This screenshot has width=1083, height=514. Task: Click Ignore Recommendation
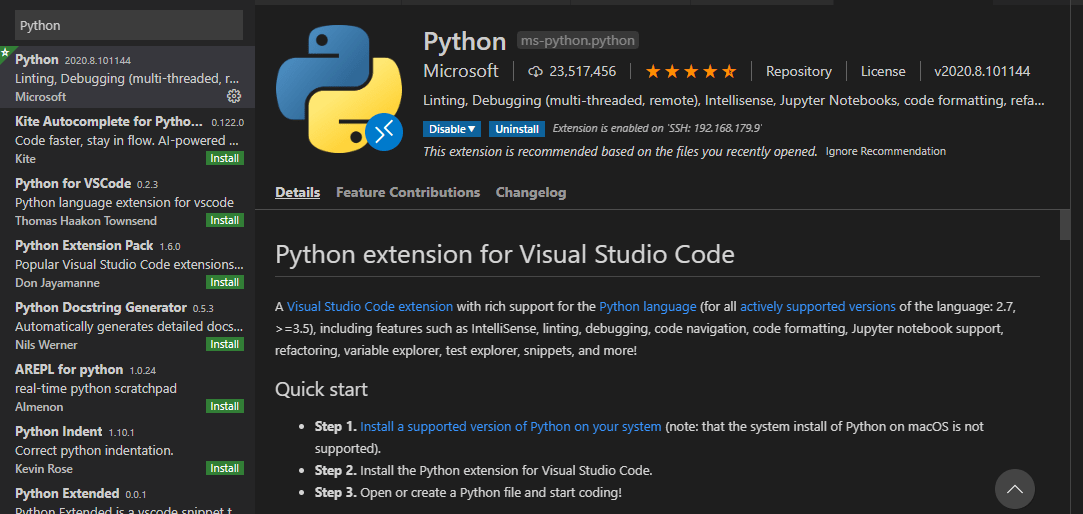point(885,151)
